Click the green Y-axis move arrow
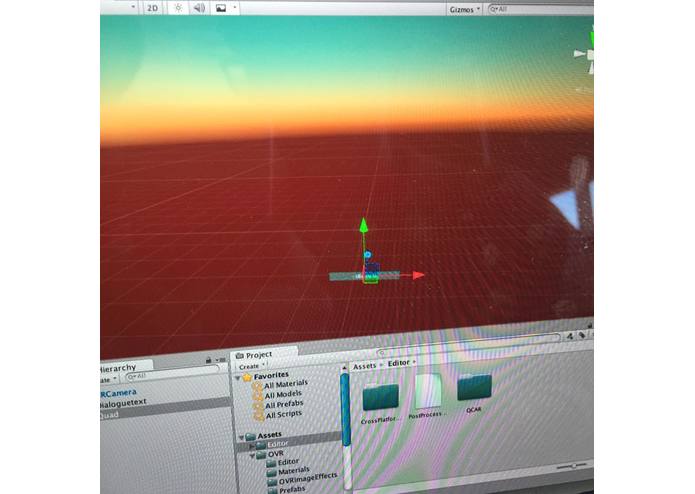 pyautogui.click(x=364, y=225)
